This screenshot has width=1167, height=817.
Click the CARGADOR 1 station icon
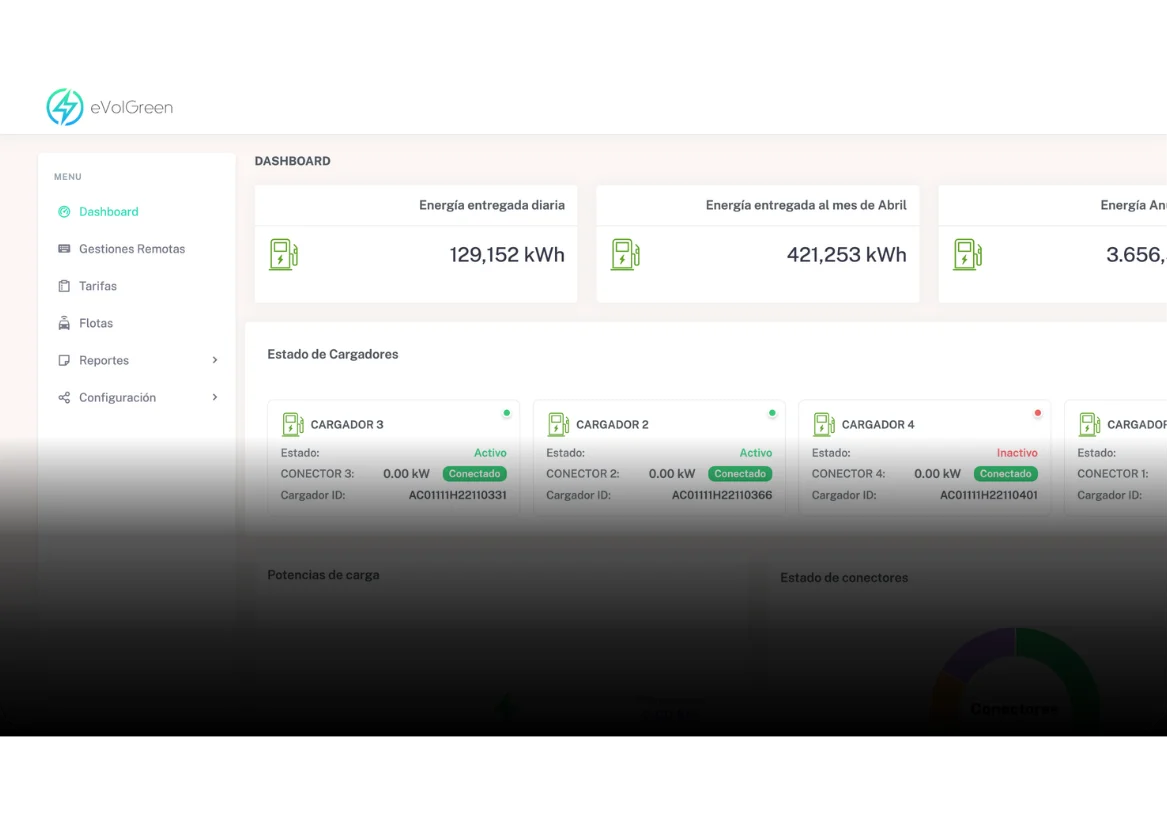[x=1090, y=424]
